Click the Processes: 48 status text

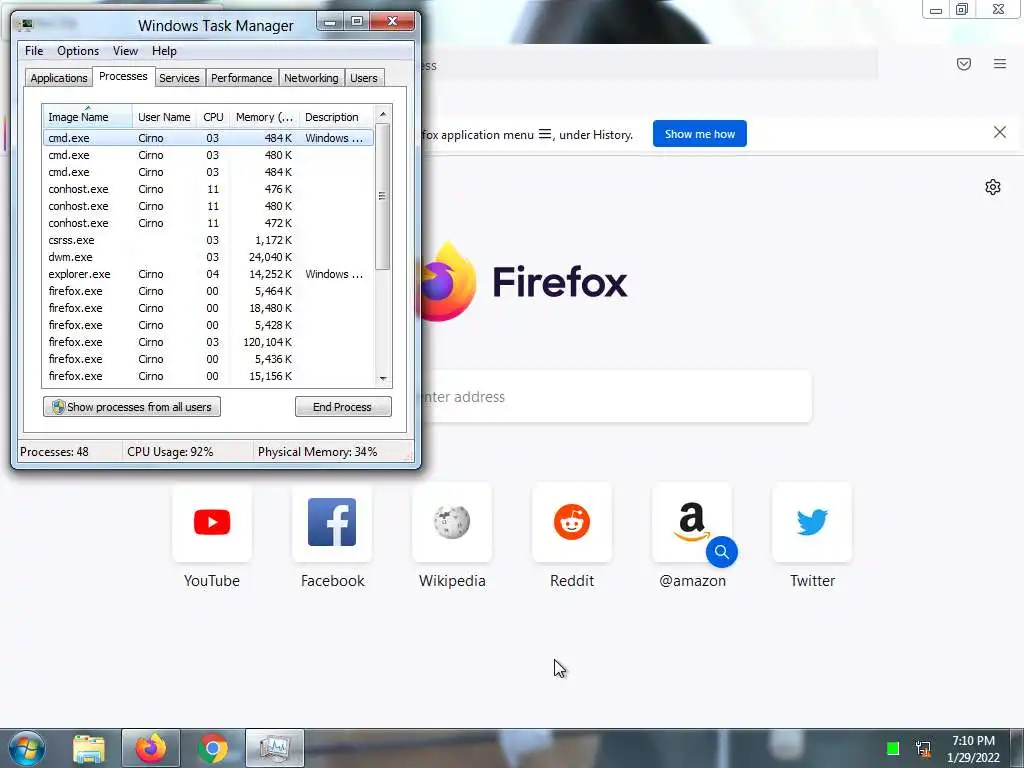[54, 452]
